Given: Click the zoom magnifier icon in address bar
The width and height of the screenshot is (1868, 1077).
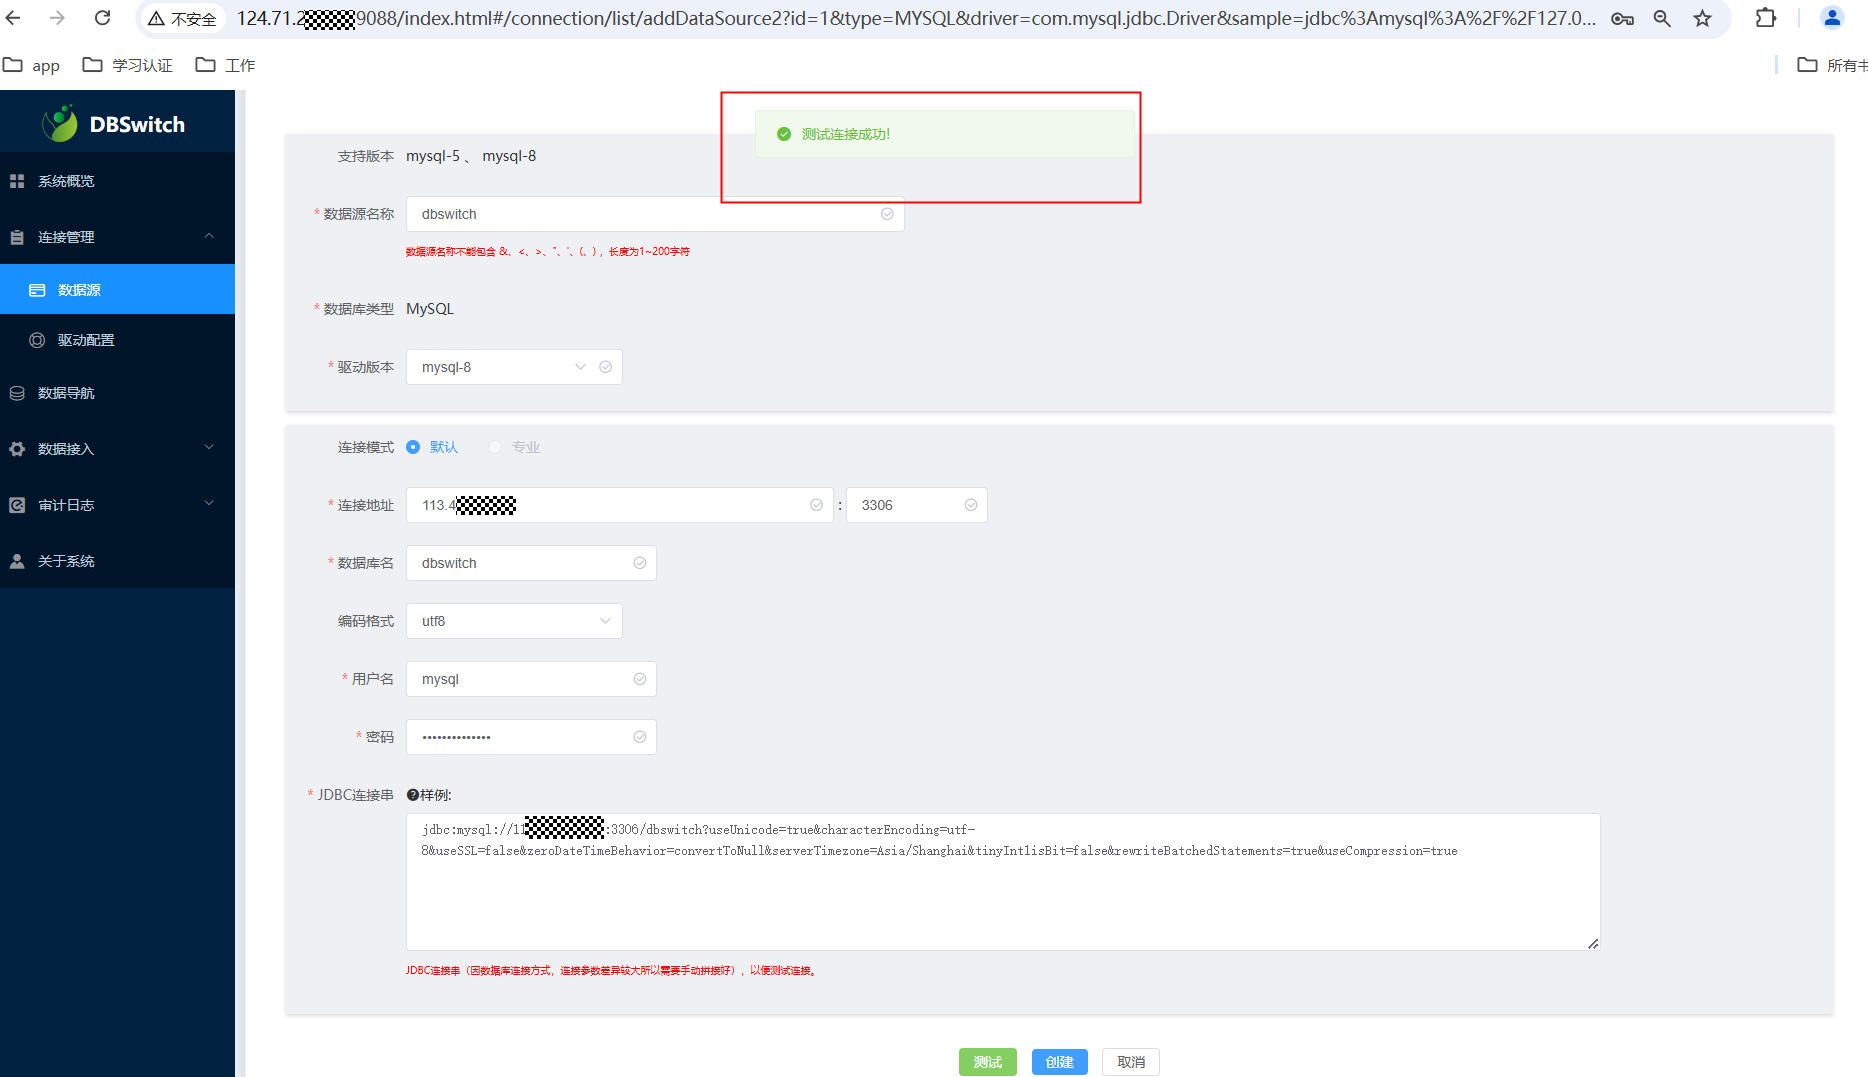Looking at the screenshot, I should (1662, 19).
